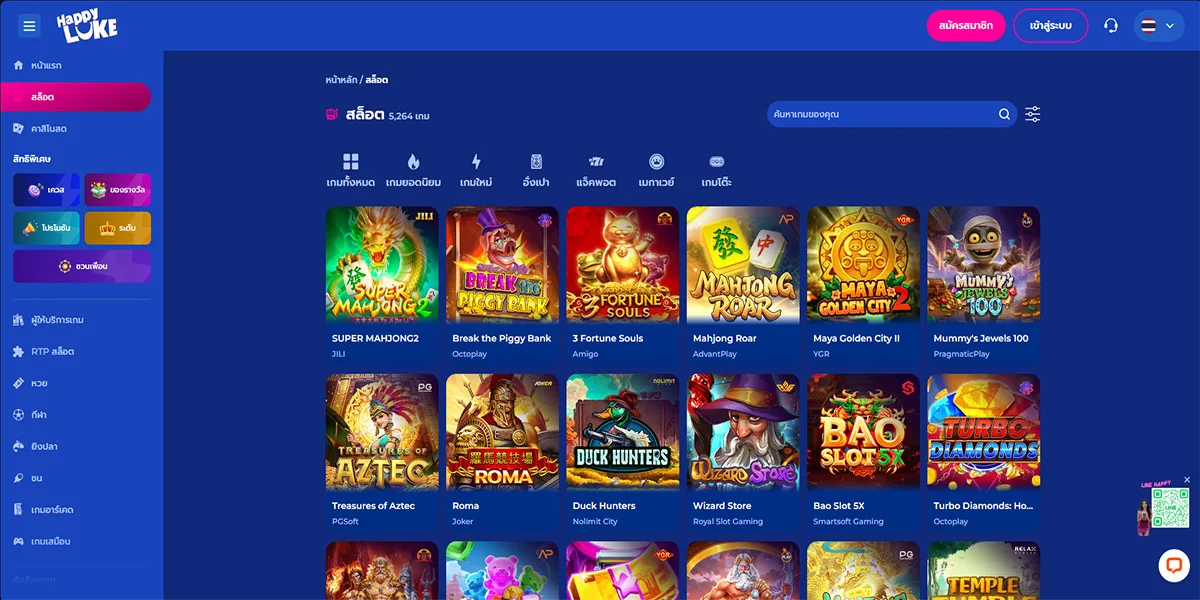Open Wizard Store game thumbnail
Viewport: 1200px width, 600px height.
(x=743, y=432)
